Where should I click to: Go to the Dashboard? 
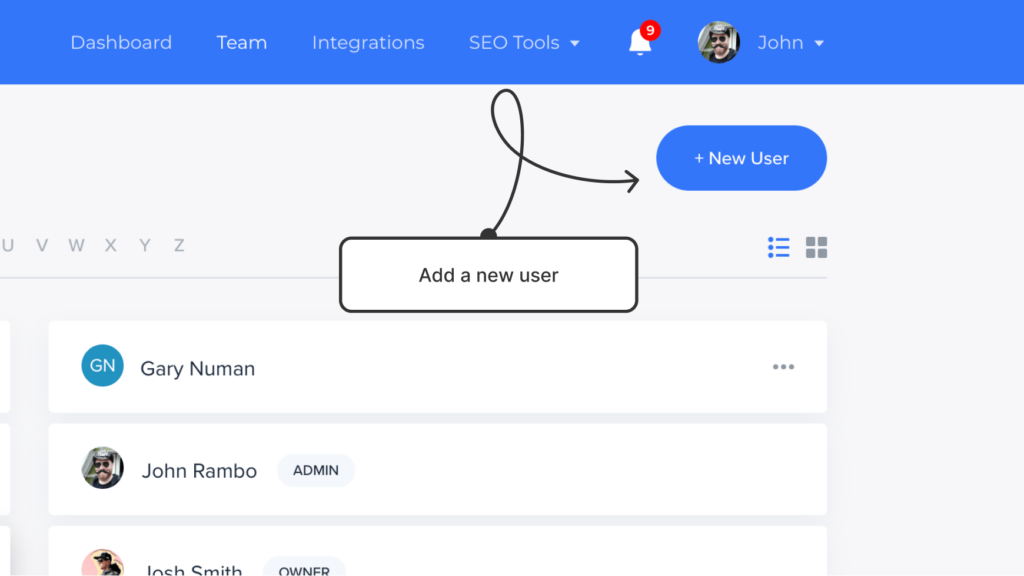pyautogui.click(x=121, y=42)
